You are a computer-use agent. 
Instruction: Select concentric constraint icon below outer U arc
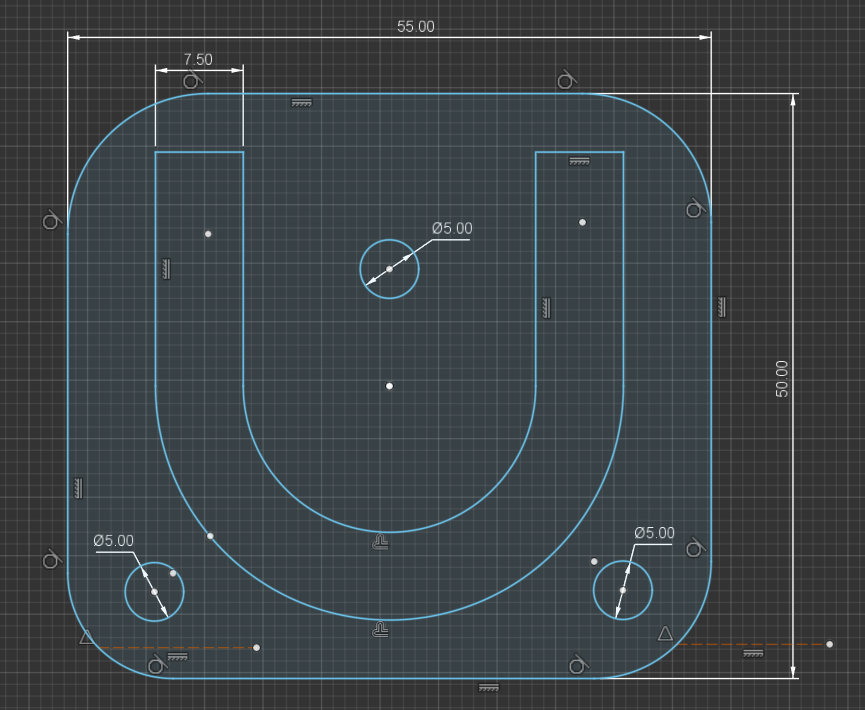click(380, 629)
